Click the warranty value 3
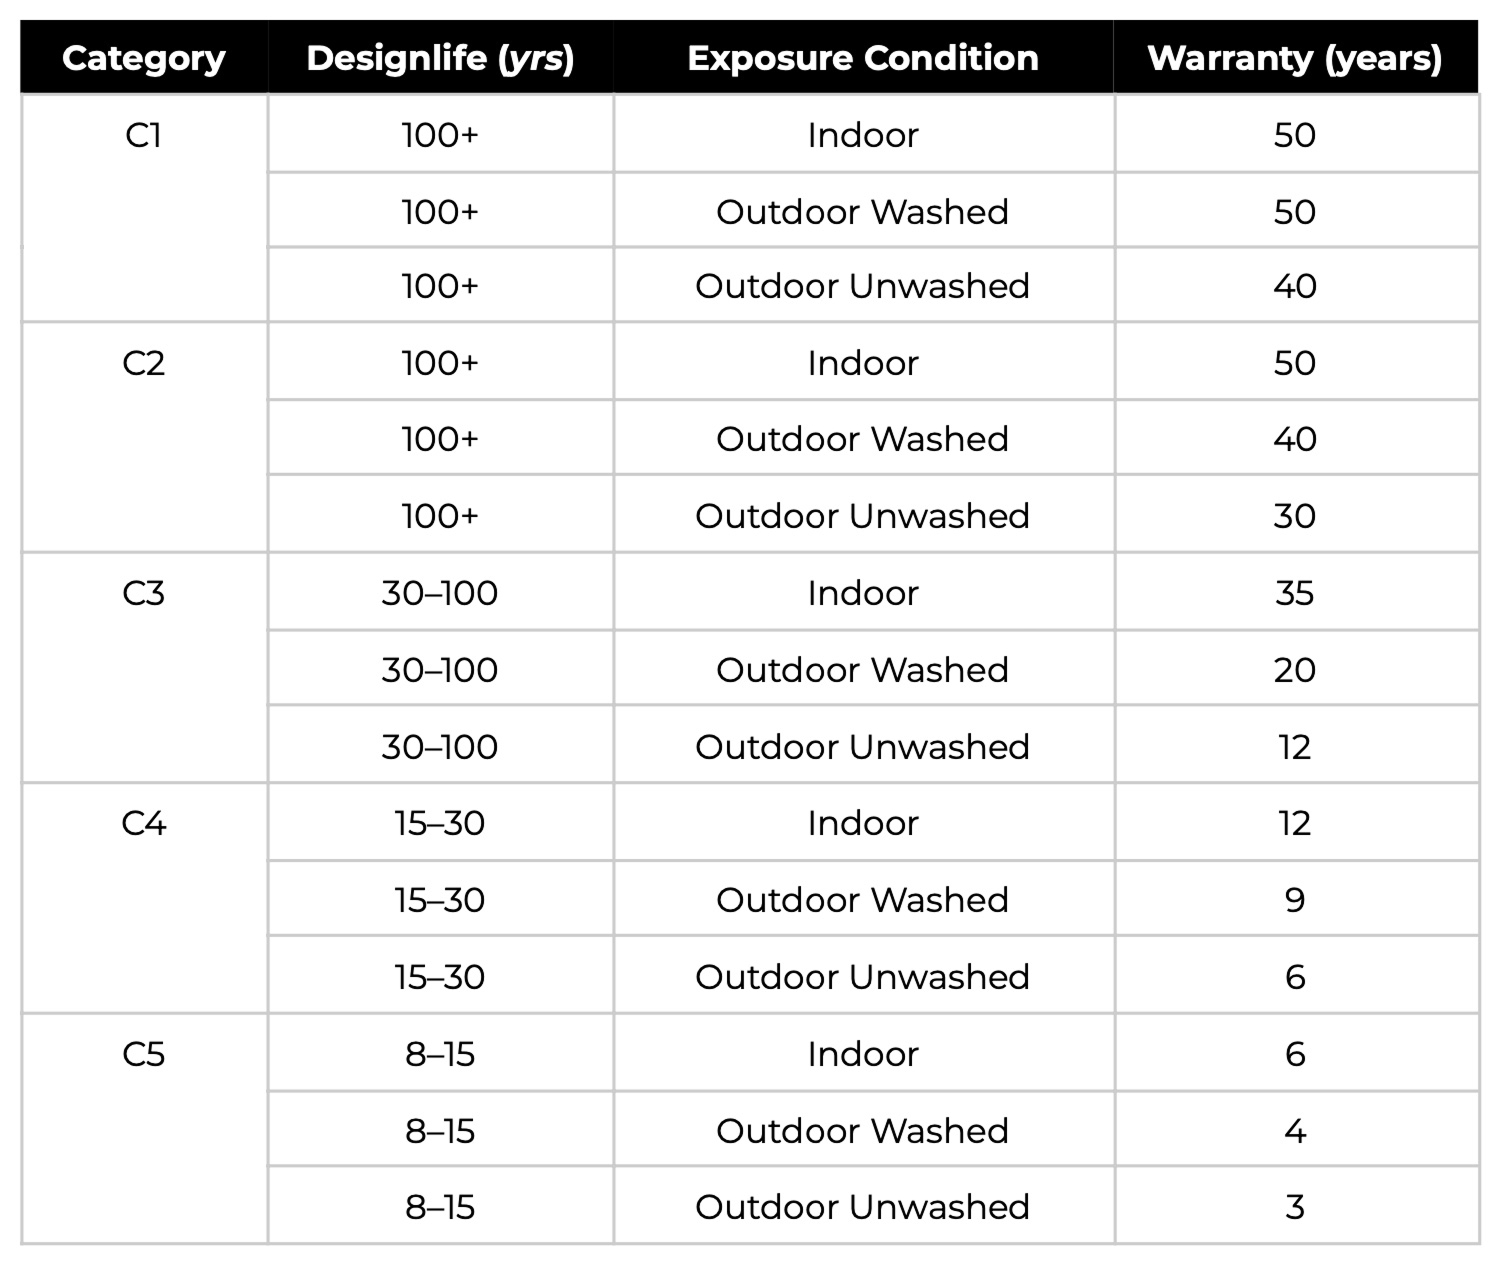The width and height of the screenshot is (1502, 1265). click(x=1295, y=1207)
